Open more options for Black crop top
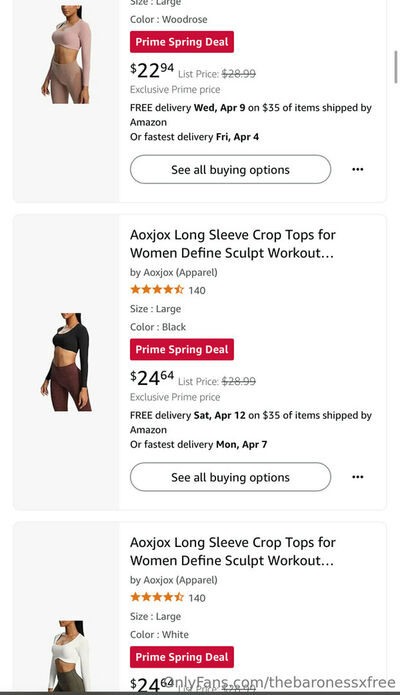This screenshot has height=695, width=400. pyautogui.click(x=357, y=477)
